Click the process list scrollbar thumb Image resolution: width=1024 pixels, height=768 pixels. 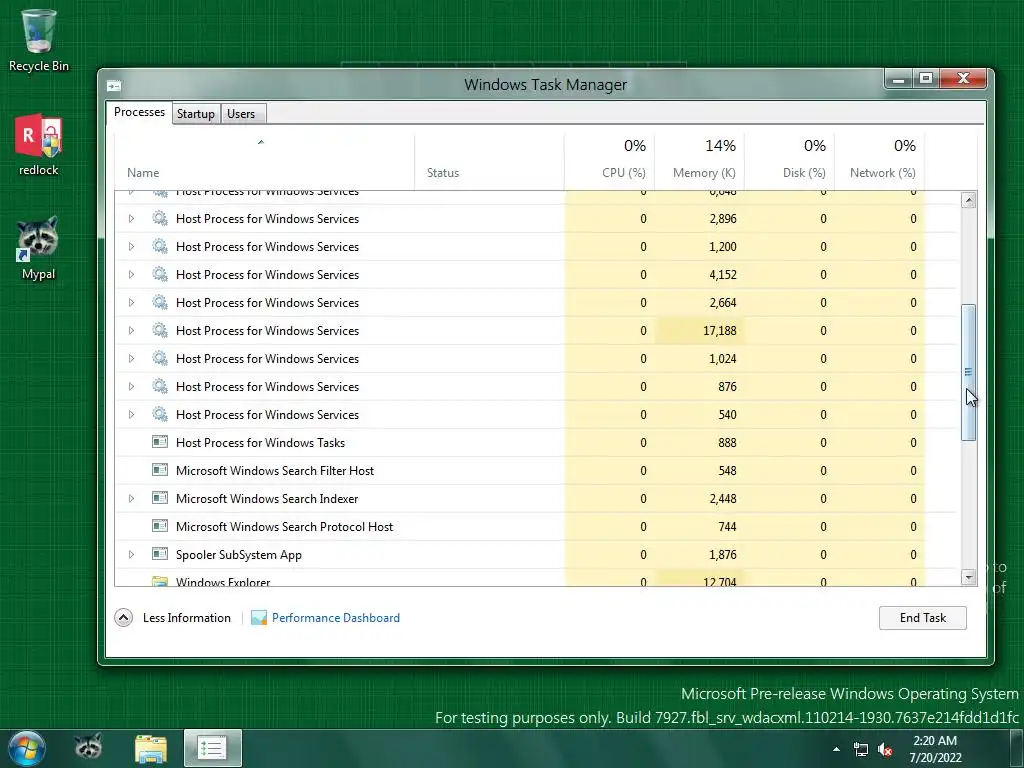(x=968, y=372)
